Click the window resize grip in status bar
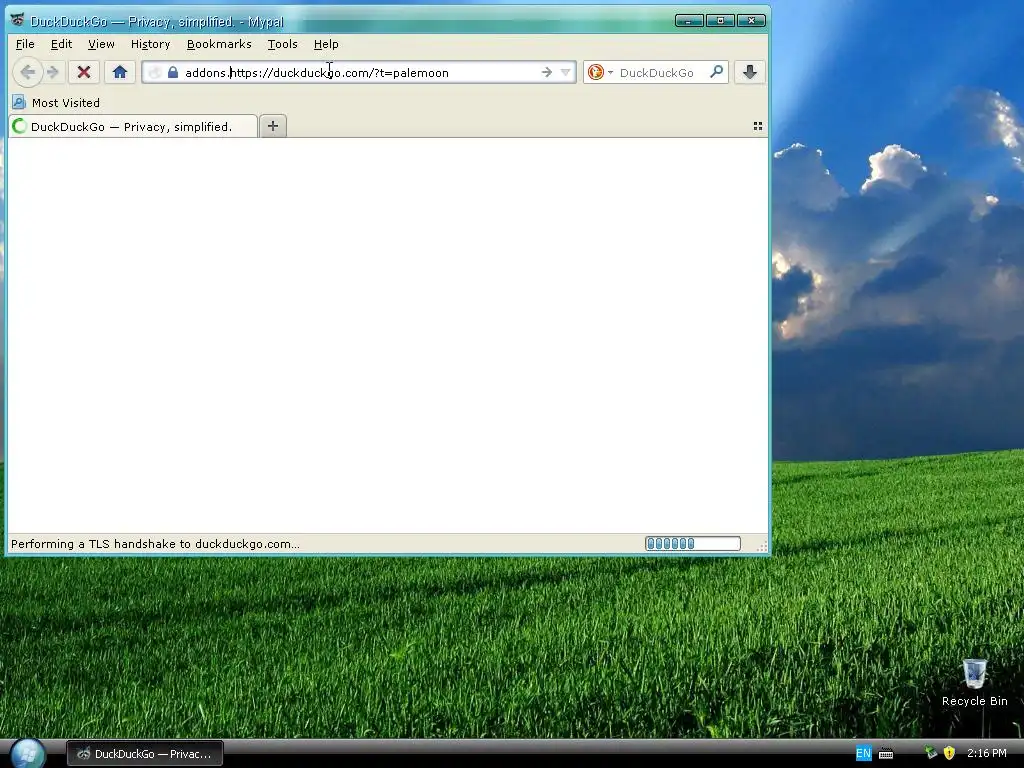This screenshot has height=768, width=1024. tap(761, 546)
